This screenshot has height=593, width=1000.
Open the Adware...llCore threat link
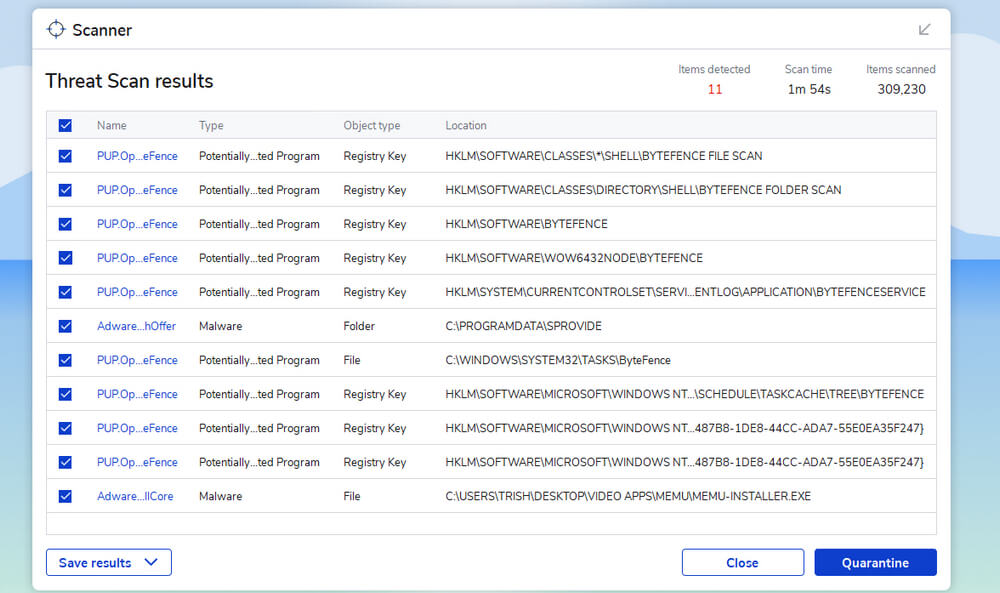click(135, 496)
